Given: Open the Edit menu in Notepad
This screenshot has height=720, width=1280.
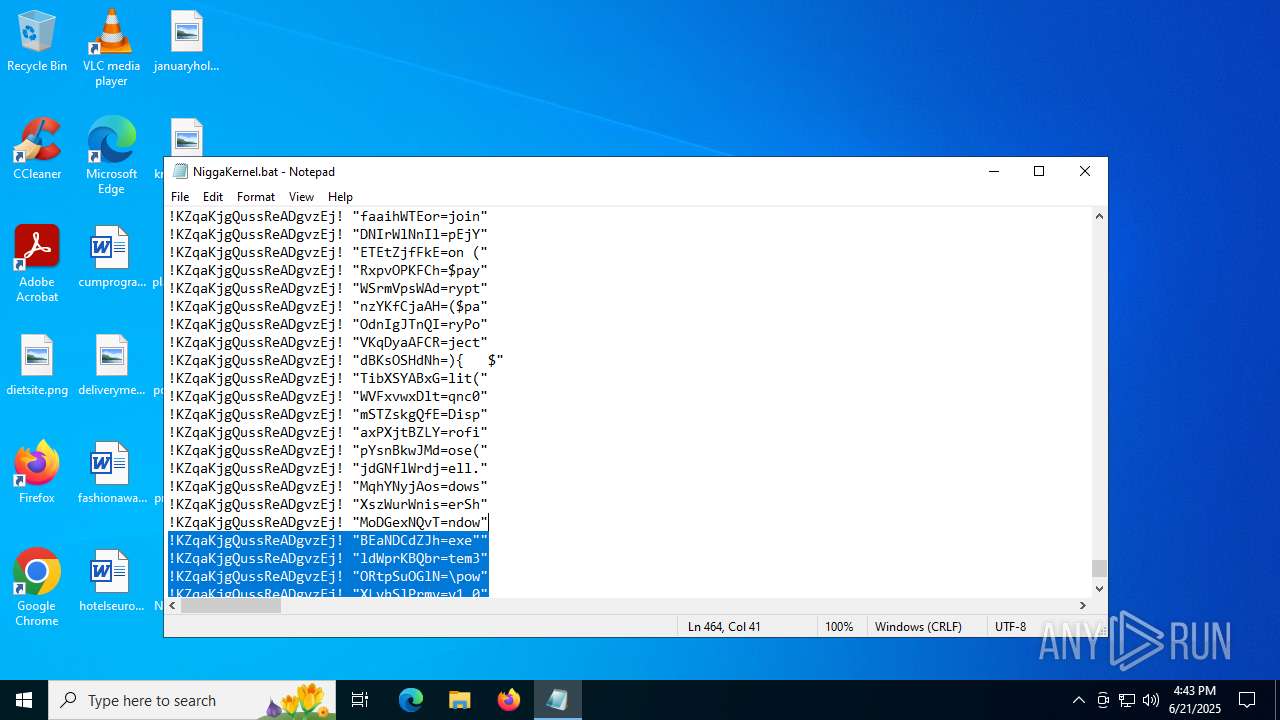Looking at the screenshot, I should (x=213, y=197).
